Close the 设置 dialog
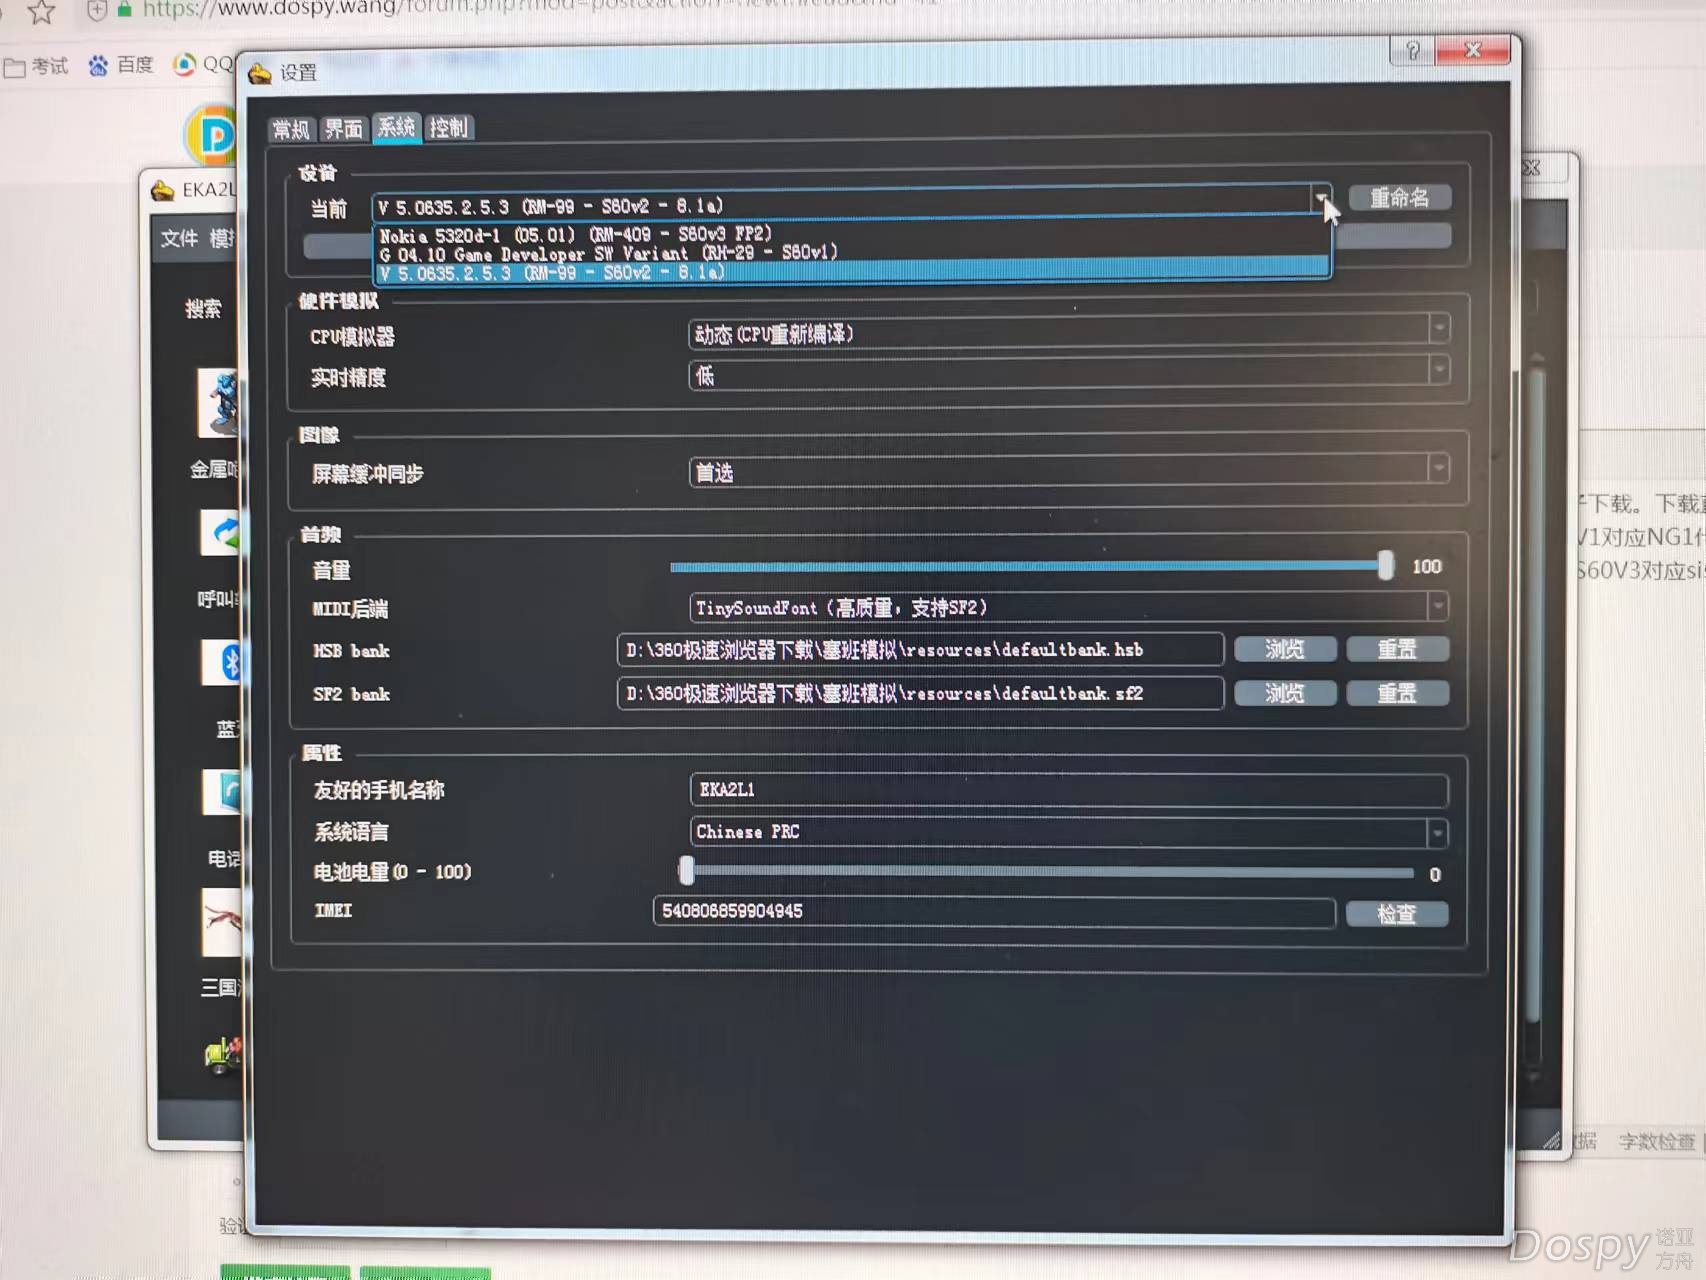 point(1472,50)
